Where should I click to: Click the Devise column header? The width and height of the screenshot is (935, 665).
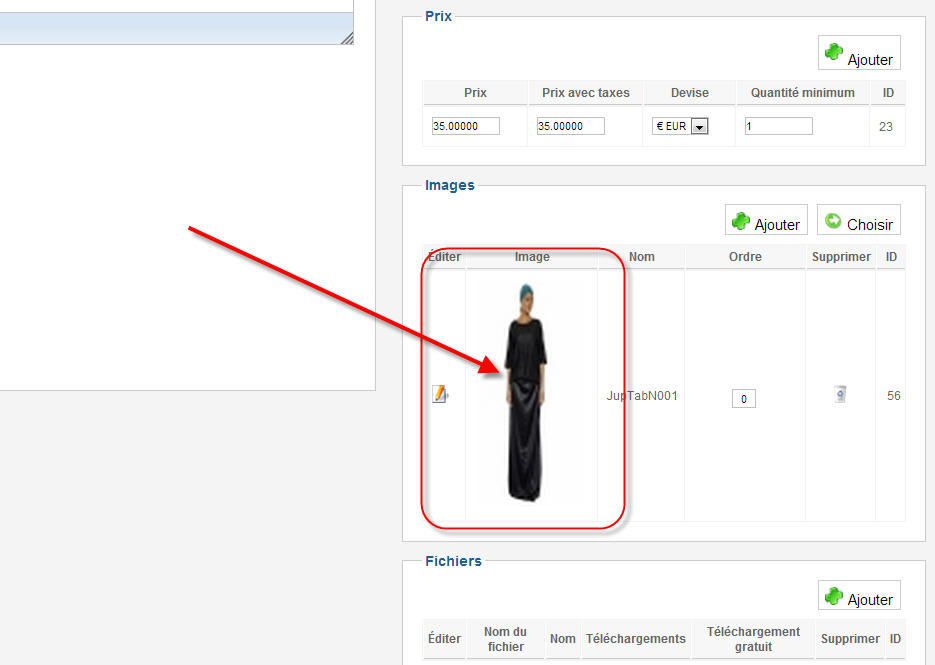click(x=689, y=92)
